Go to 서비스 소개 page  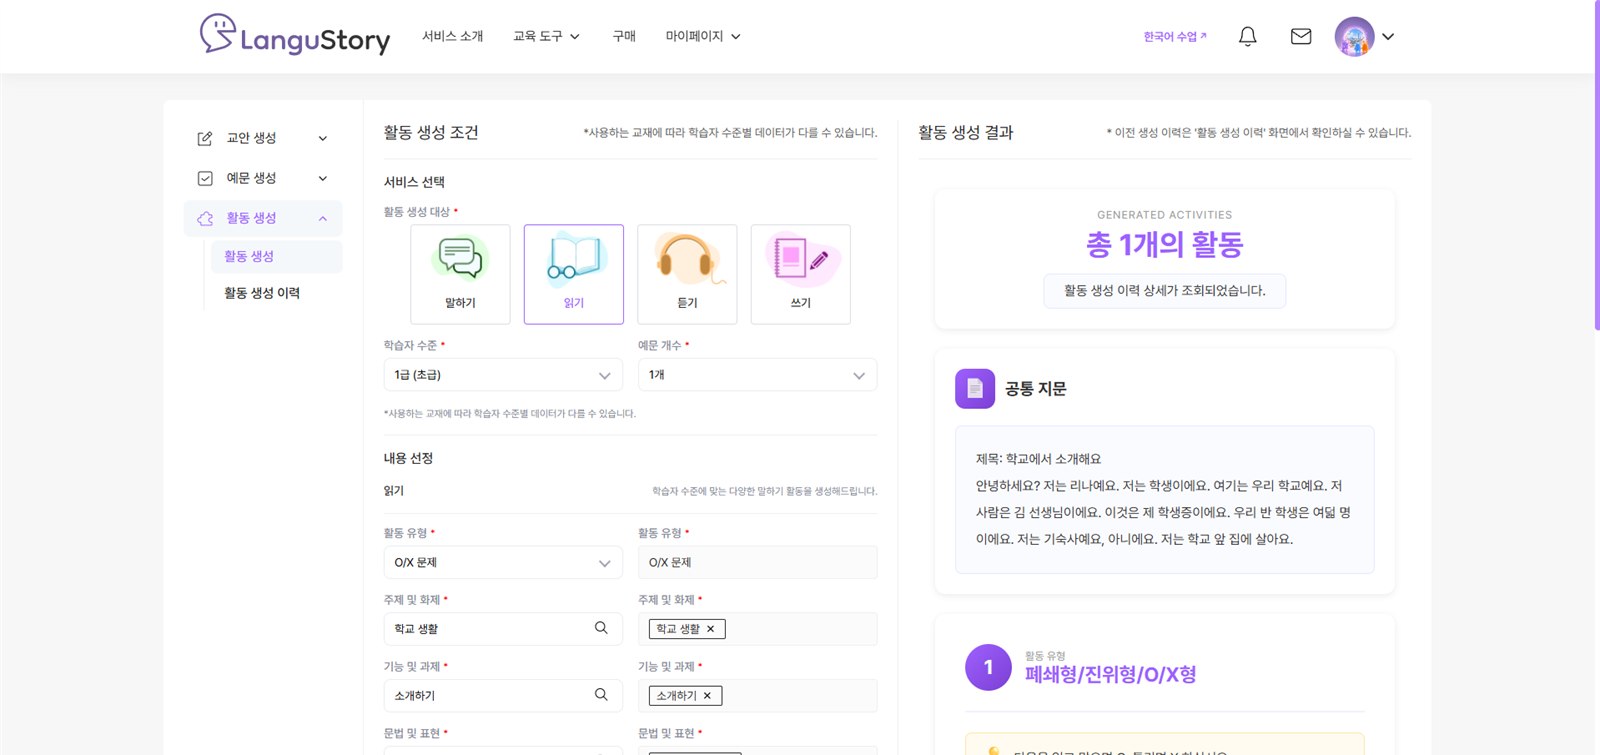[452, 36]
